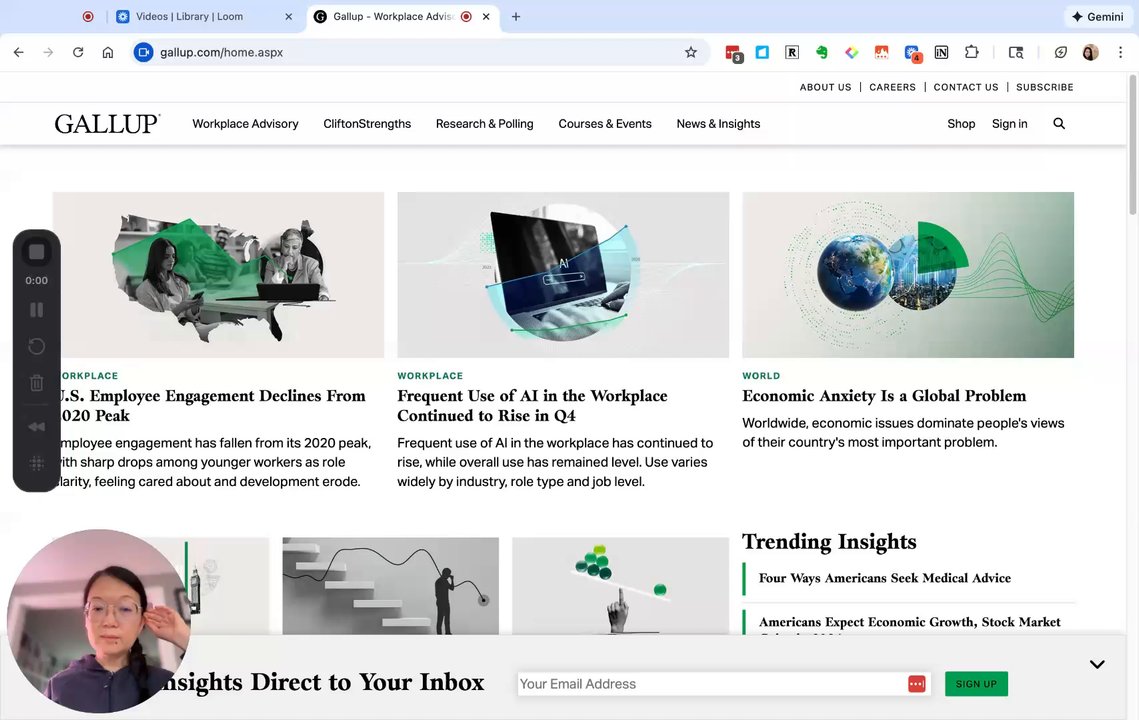1139x720 pixels.
Task: Click the tab search media icon
Action: [1016, 52]
